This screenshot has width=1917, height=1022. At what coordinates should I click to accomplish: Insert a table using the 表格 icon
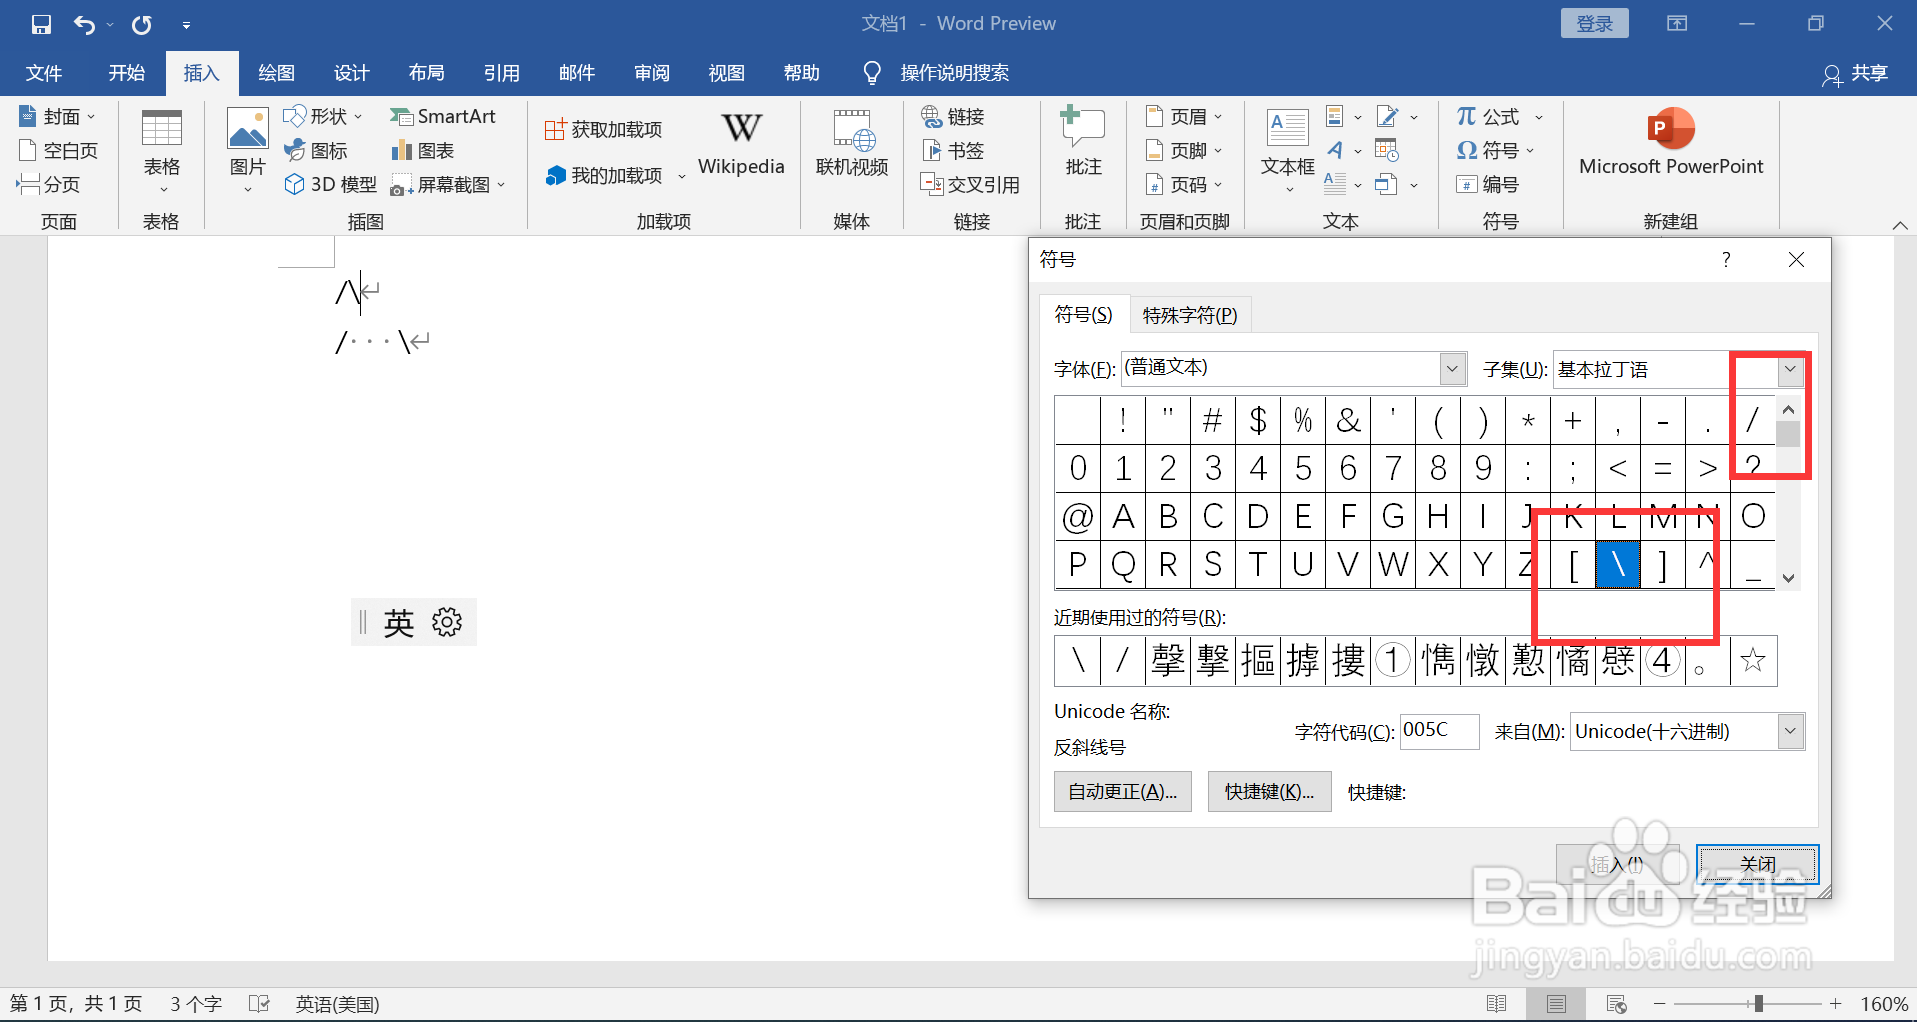coord(161,140)
